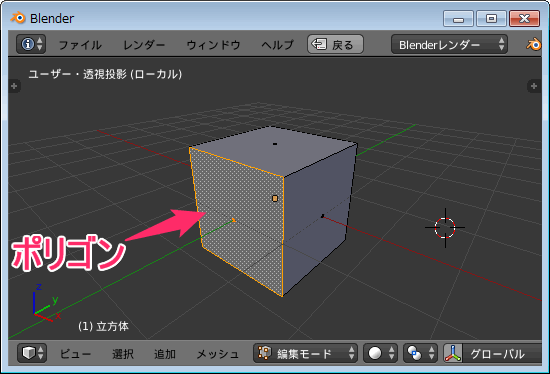Close the Blender window
This screenshot has height=374, width=550.
tap(524, 19)
